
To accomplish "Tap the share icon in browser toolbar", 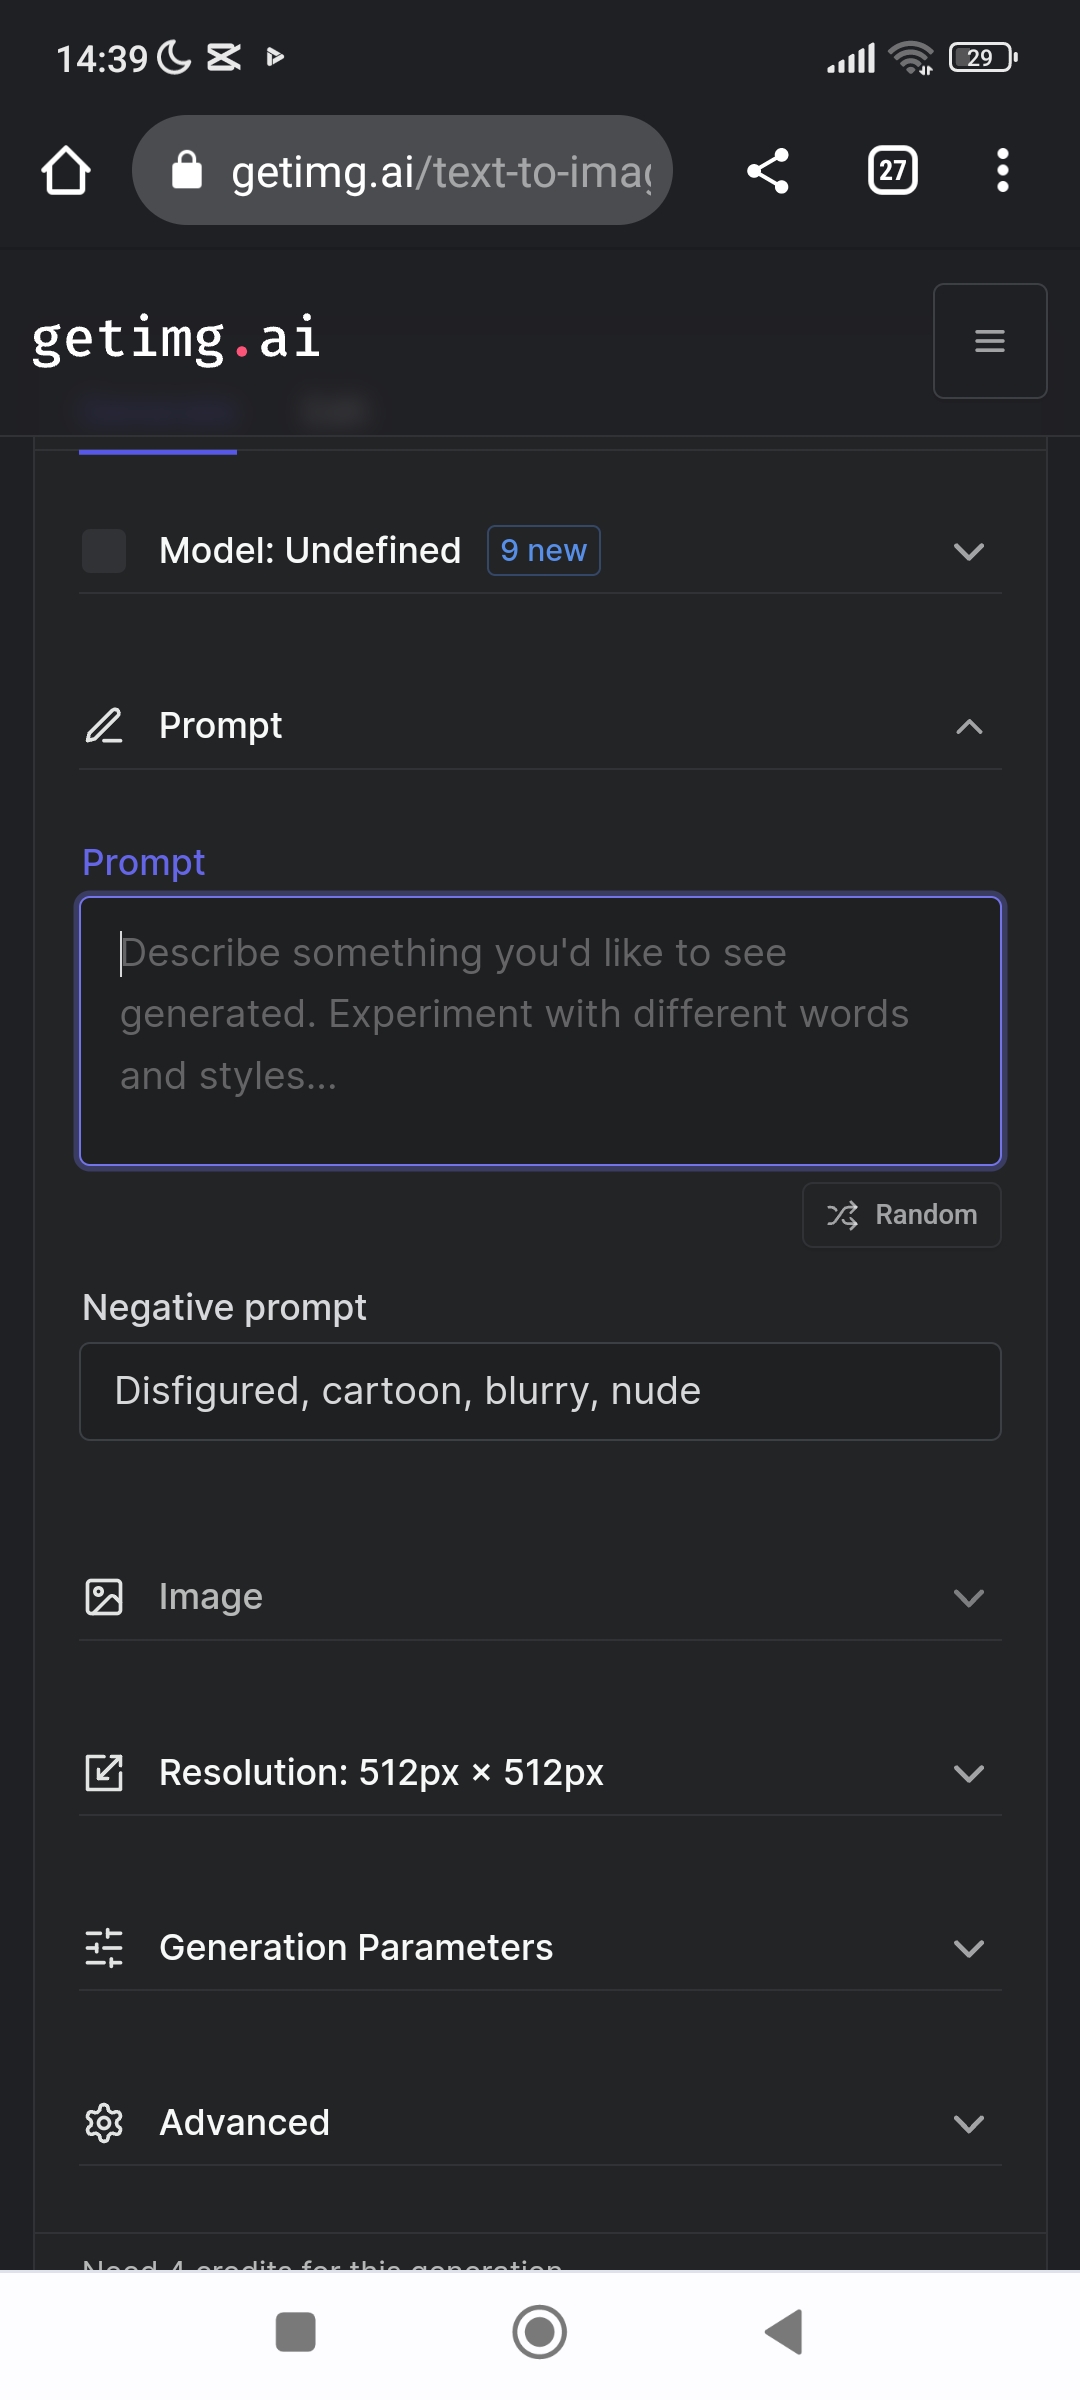I will (768, 171).
